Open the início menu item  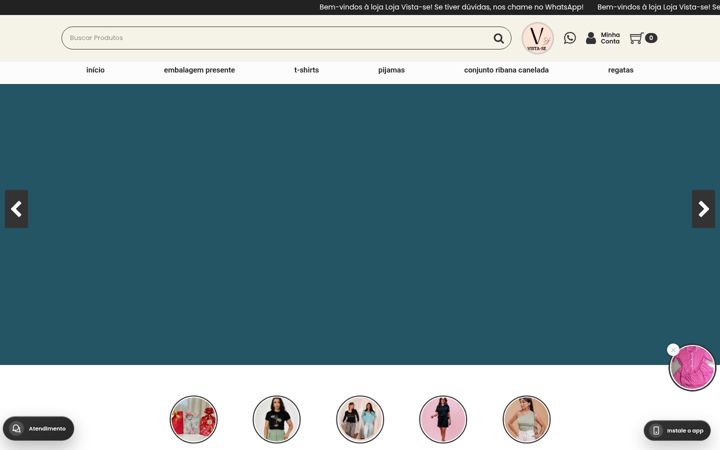tap(96, 70)
